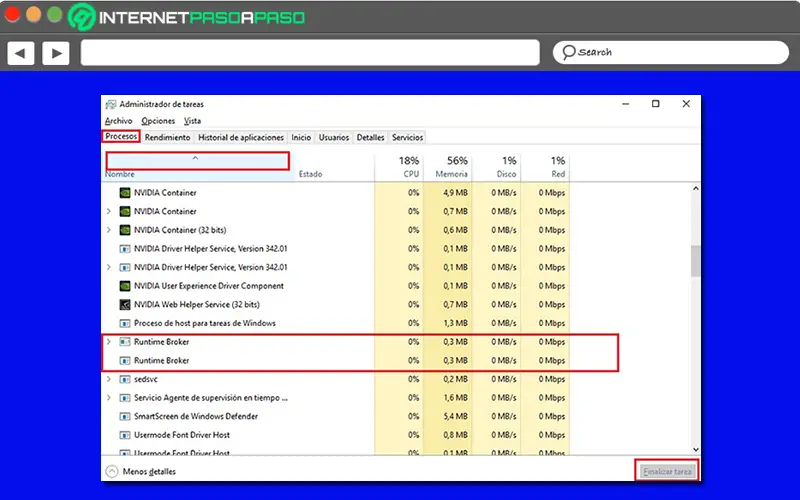
Task: Click the browser frame address bar
Action: tap(310, 53)
